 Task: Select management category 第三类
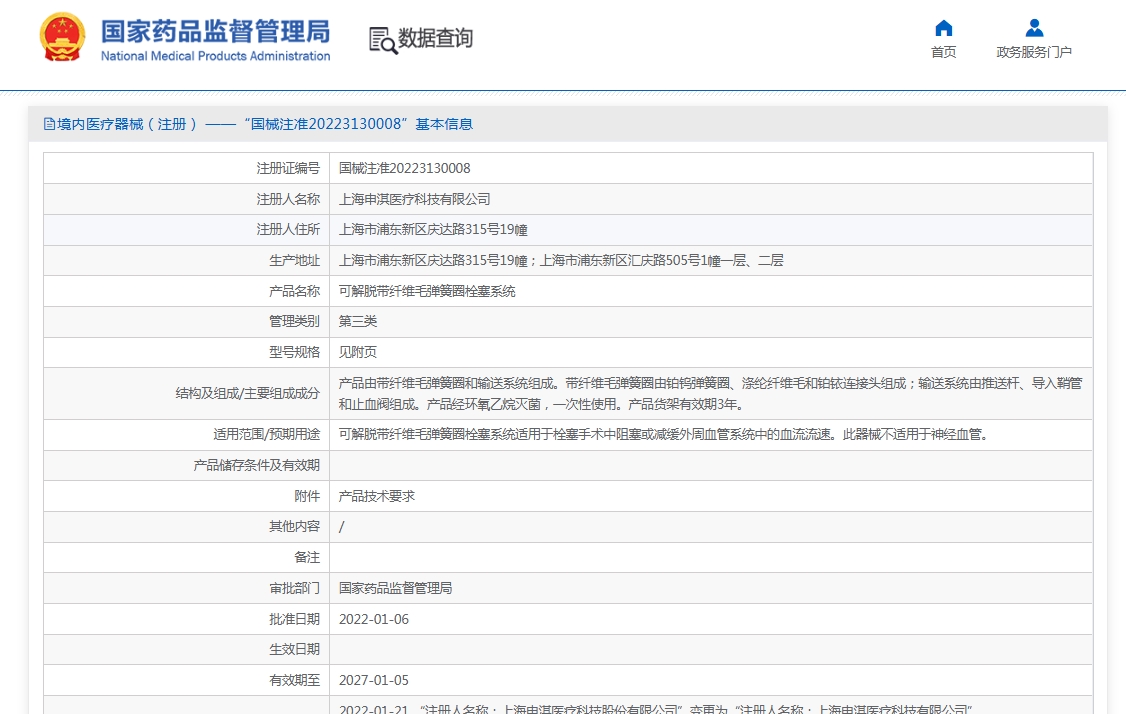[x=358, y=321]
